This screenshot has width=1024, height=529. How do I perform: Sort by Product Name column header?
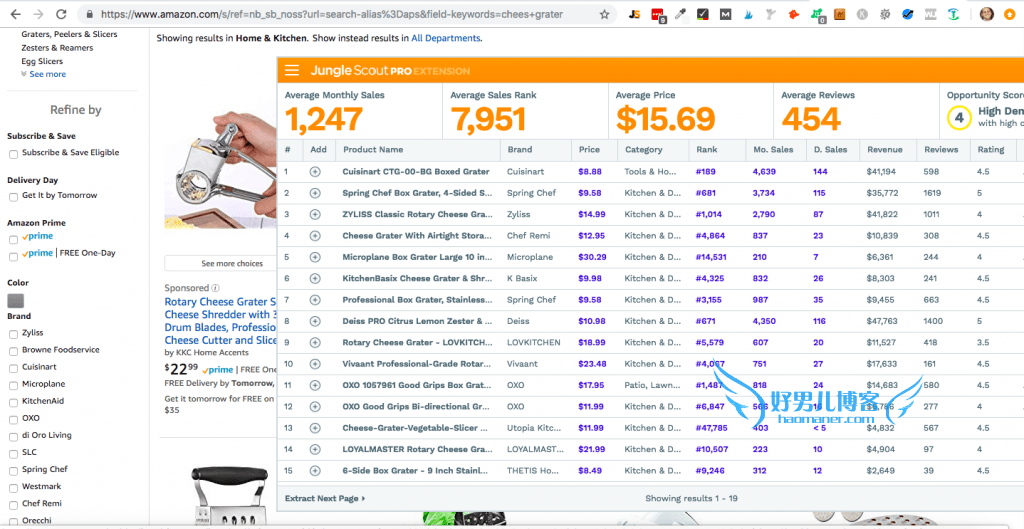(x=373, y=150)
